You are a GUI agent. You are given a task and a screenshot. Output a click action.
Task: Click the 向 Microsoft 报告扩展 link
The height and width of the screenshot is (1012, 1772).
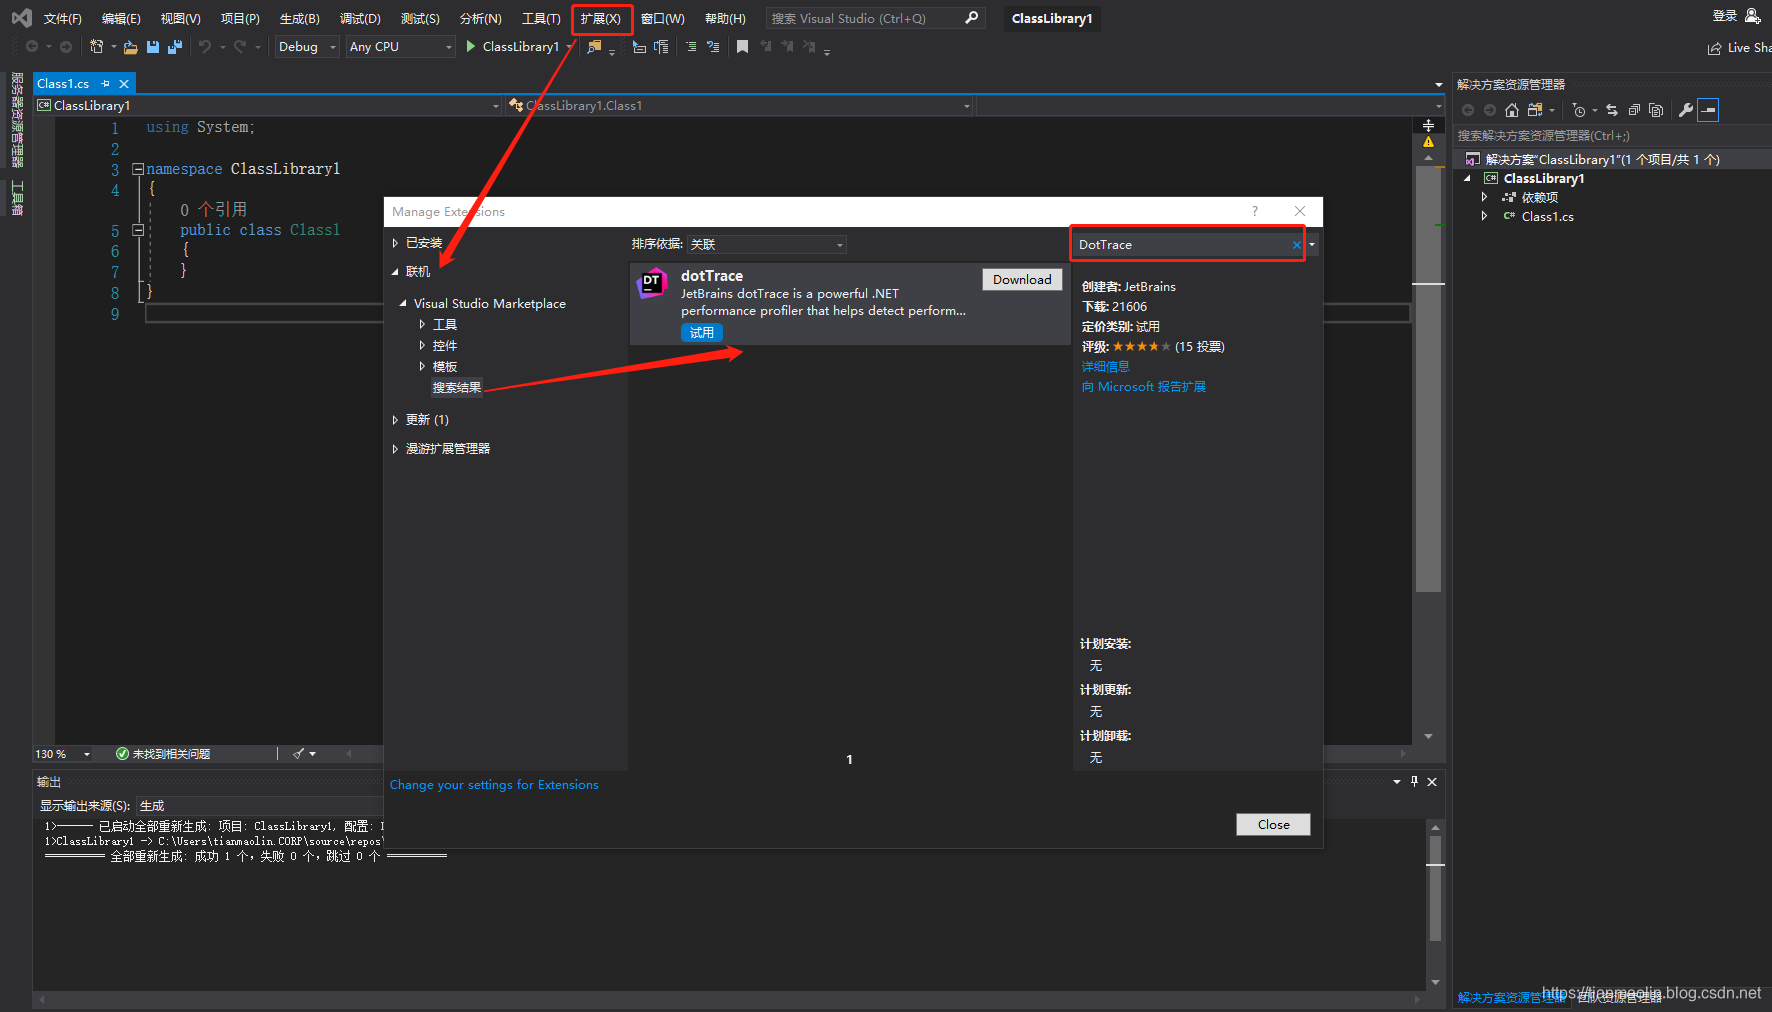click(1143, 387)
